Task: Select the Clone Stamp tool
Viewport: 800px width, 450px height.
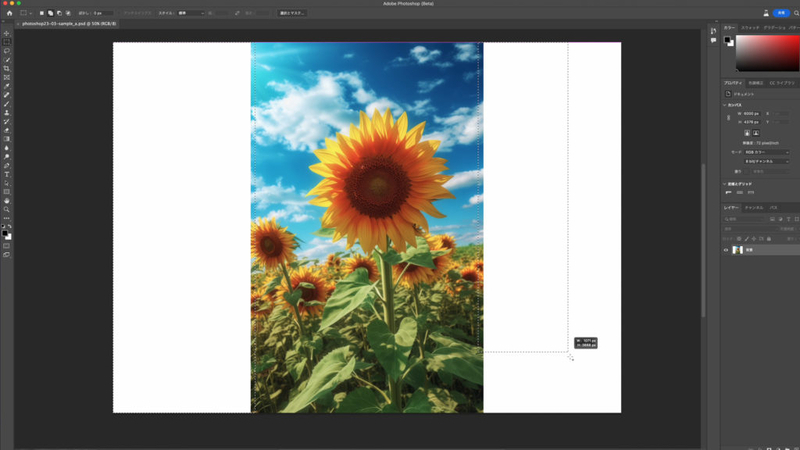Action: tap(7, 113)
